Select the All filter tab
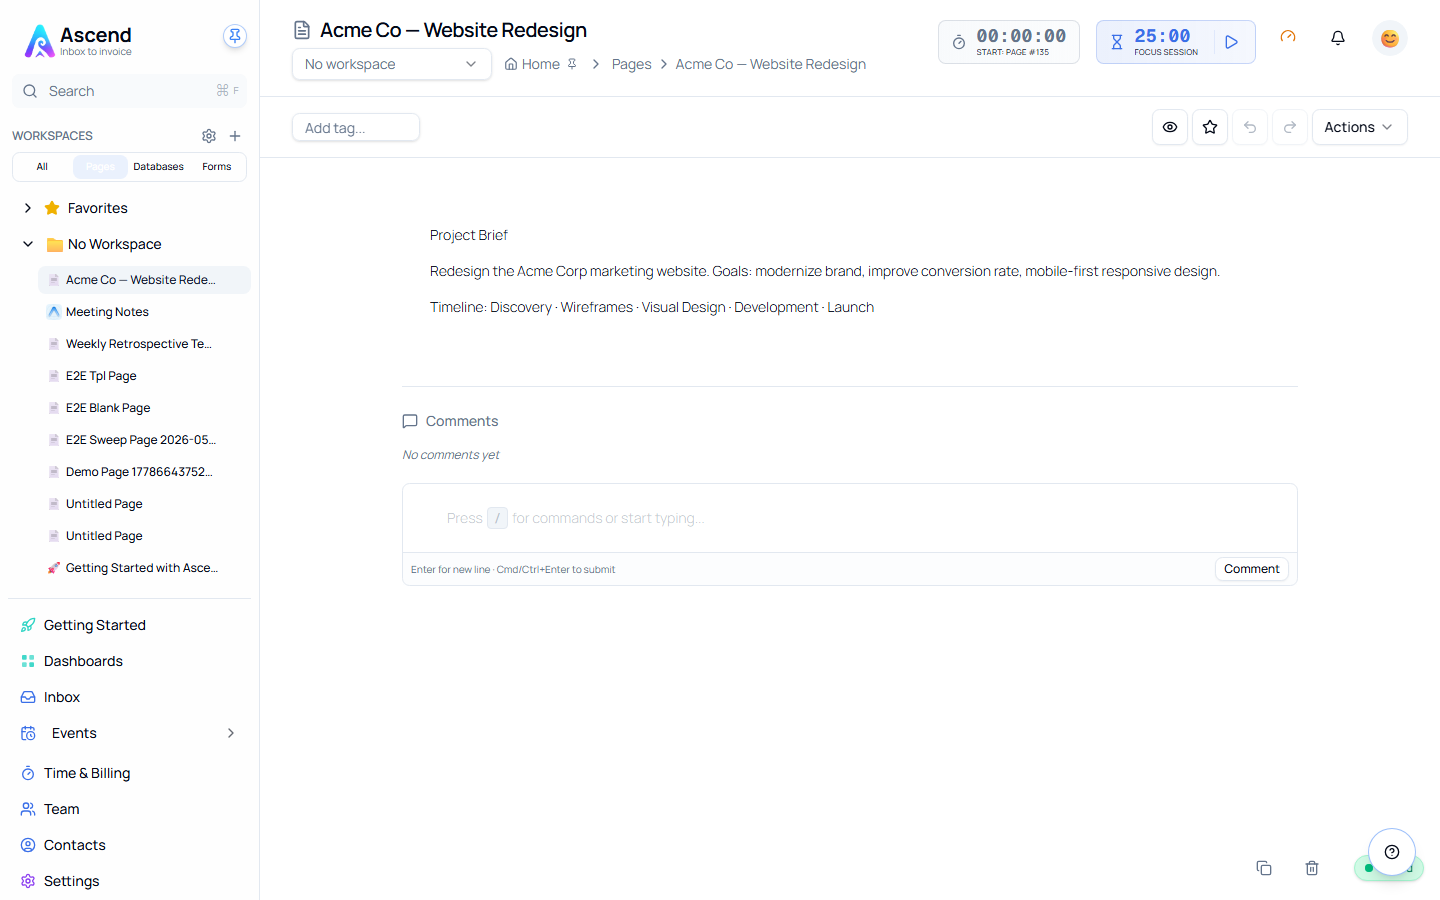The height and width of the screenshot is (900, 1440). [x=42, y=167]
